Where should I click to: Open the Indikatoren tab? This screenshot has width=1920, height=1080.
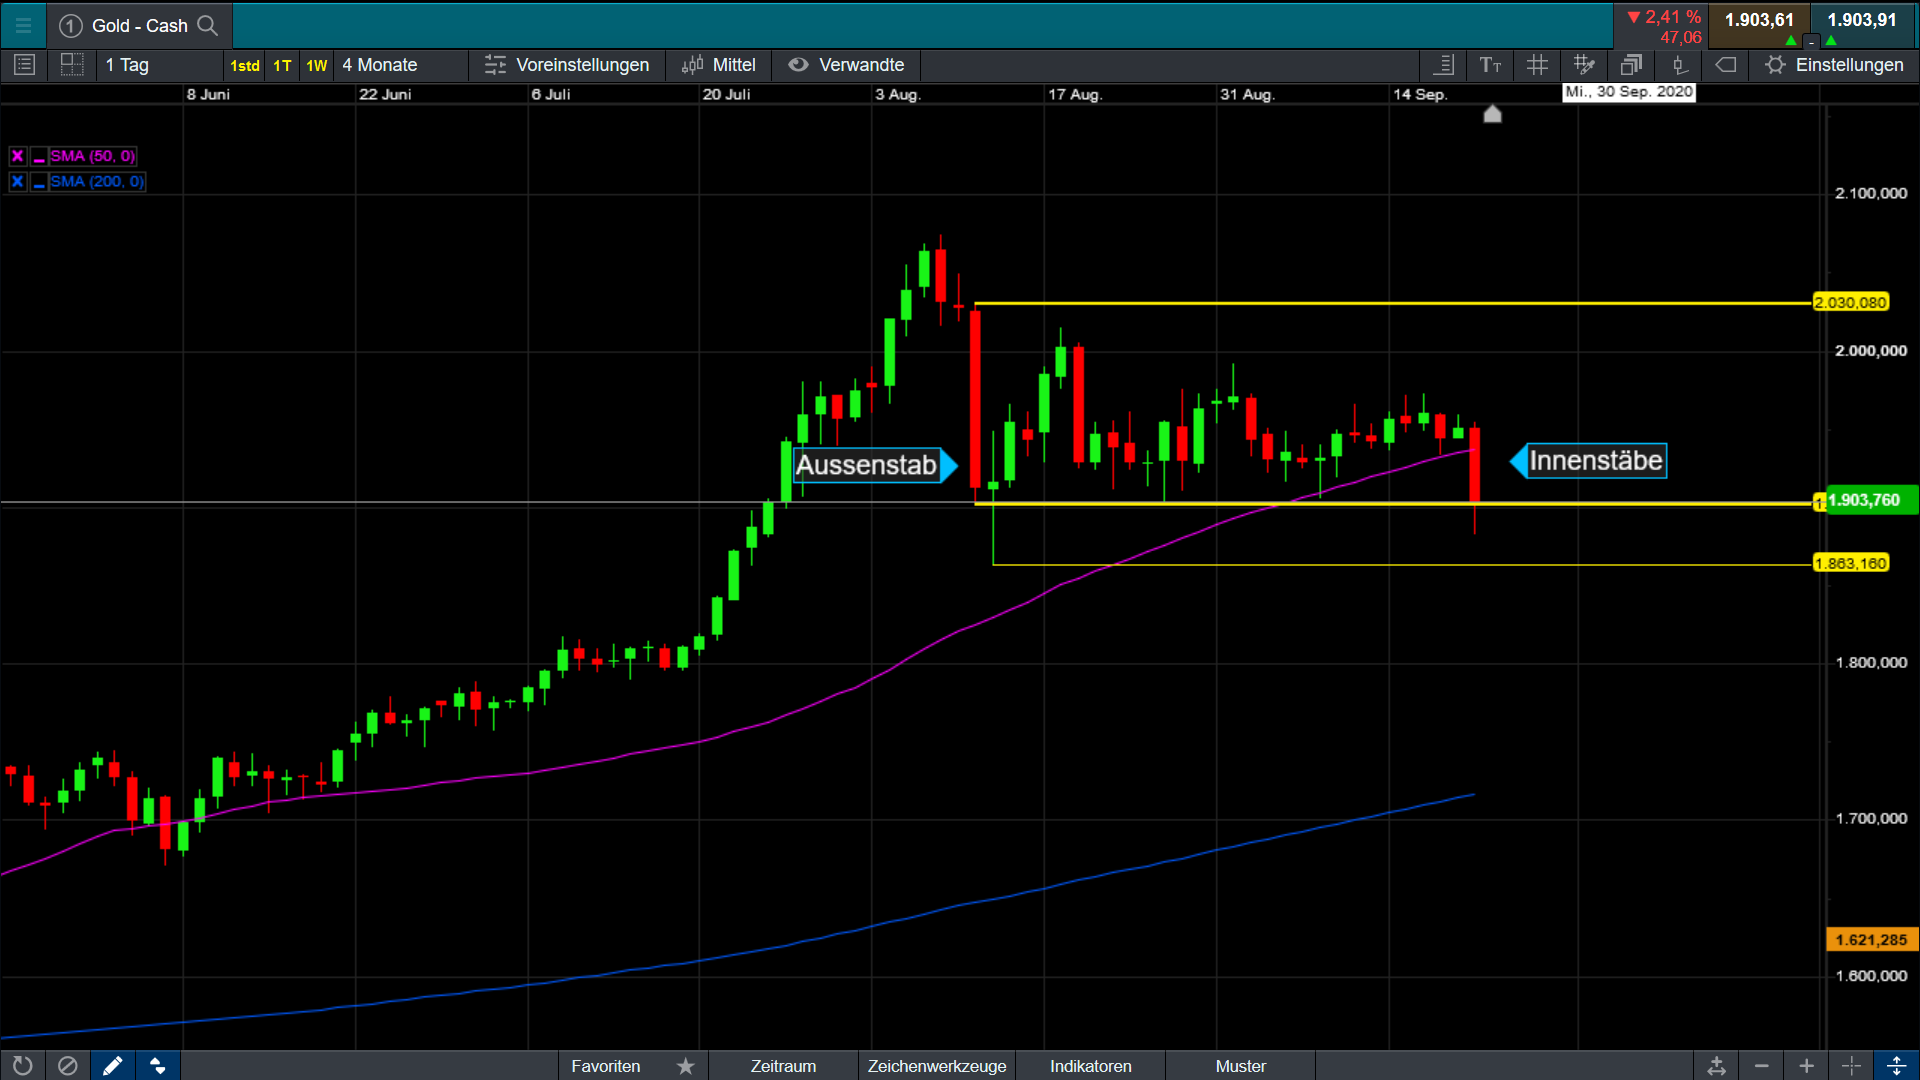pos(1090,1066)
